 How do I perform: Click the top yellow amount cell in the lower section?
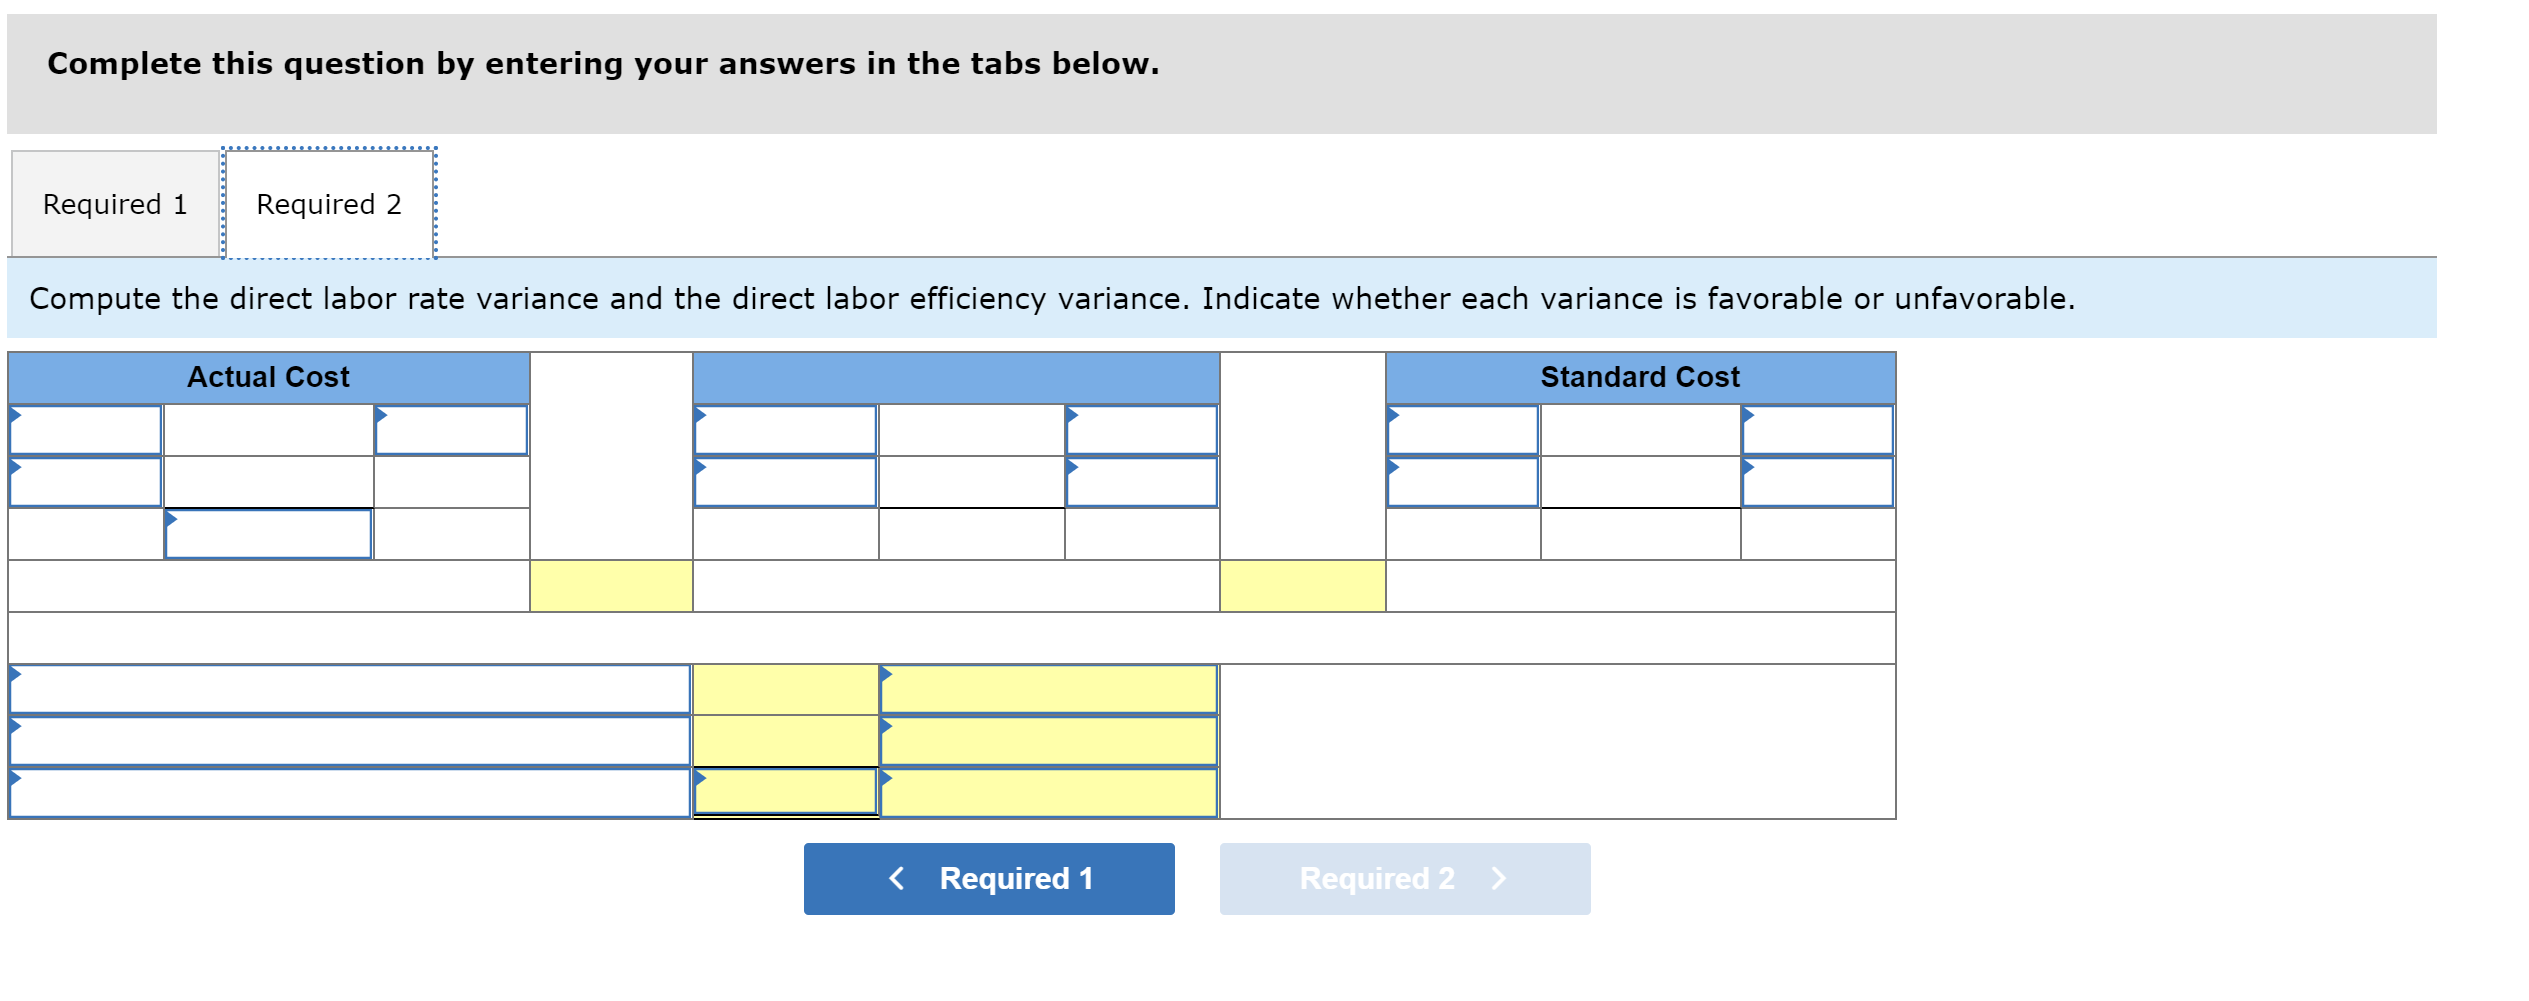[785, 690]
